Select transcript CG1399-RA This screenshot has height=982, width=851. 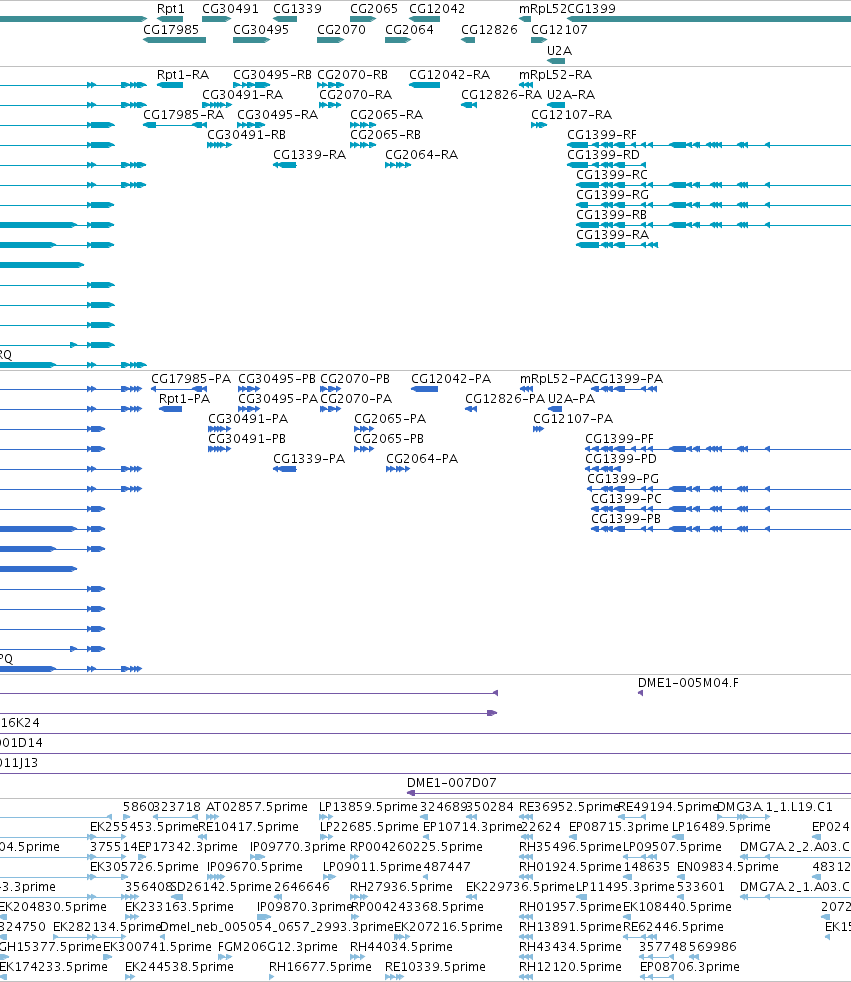(612, 235)
